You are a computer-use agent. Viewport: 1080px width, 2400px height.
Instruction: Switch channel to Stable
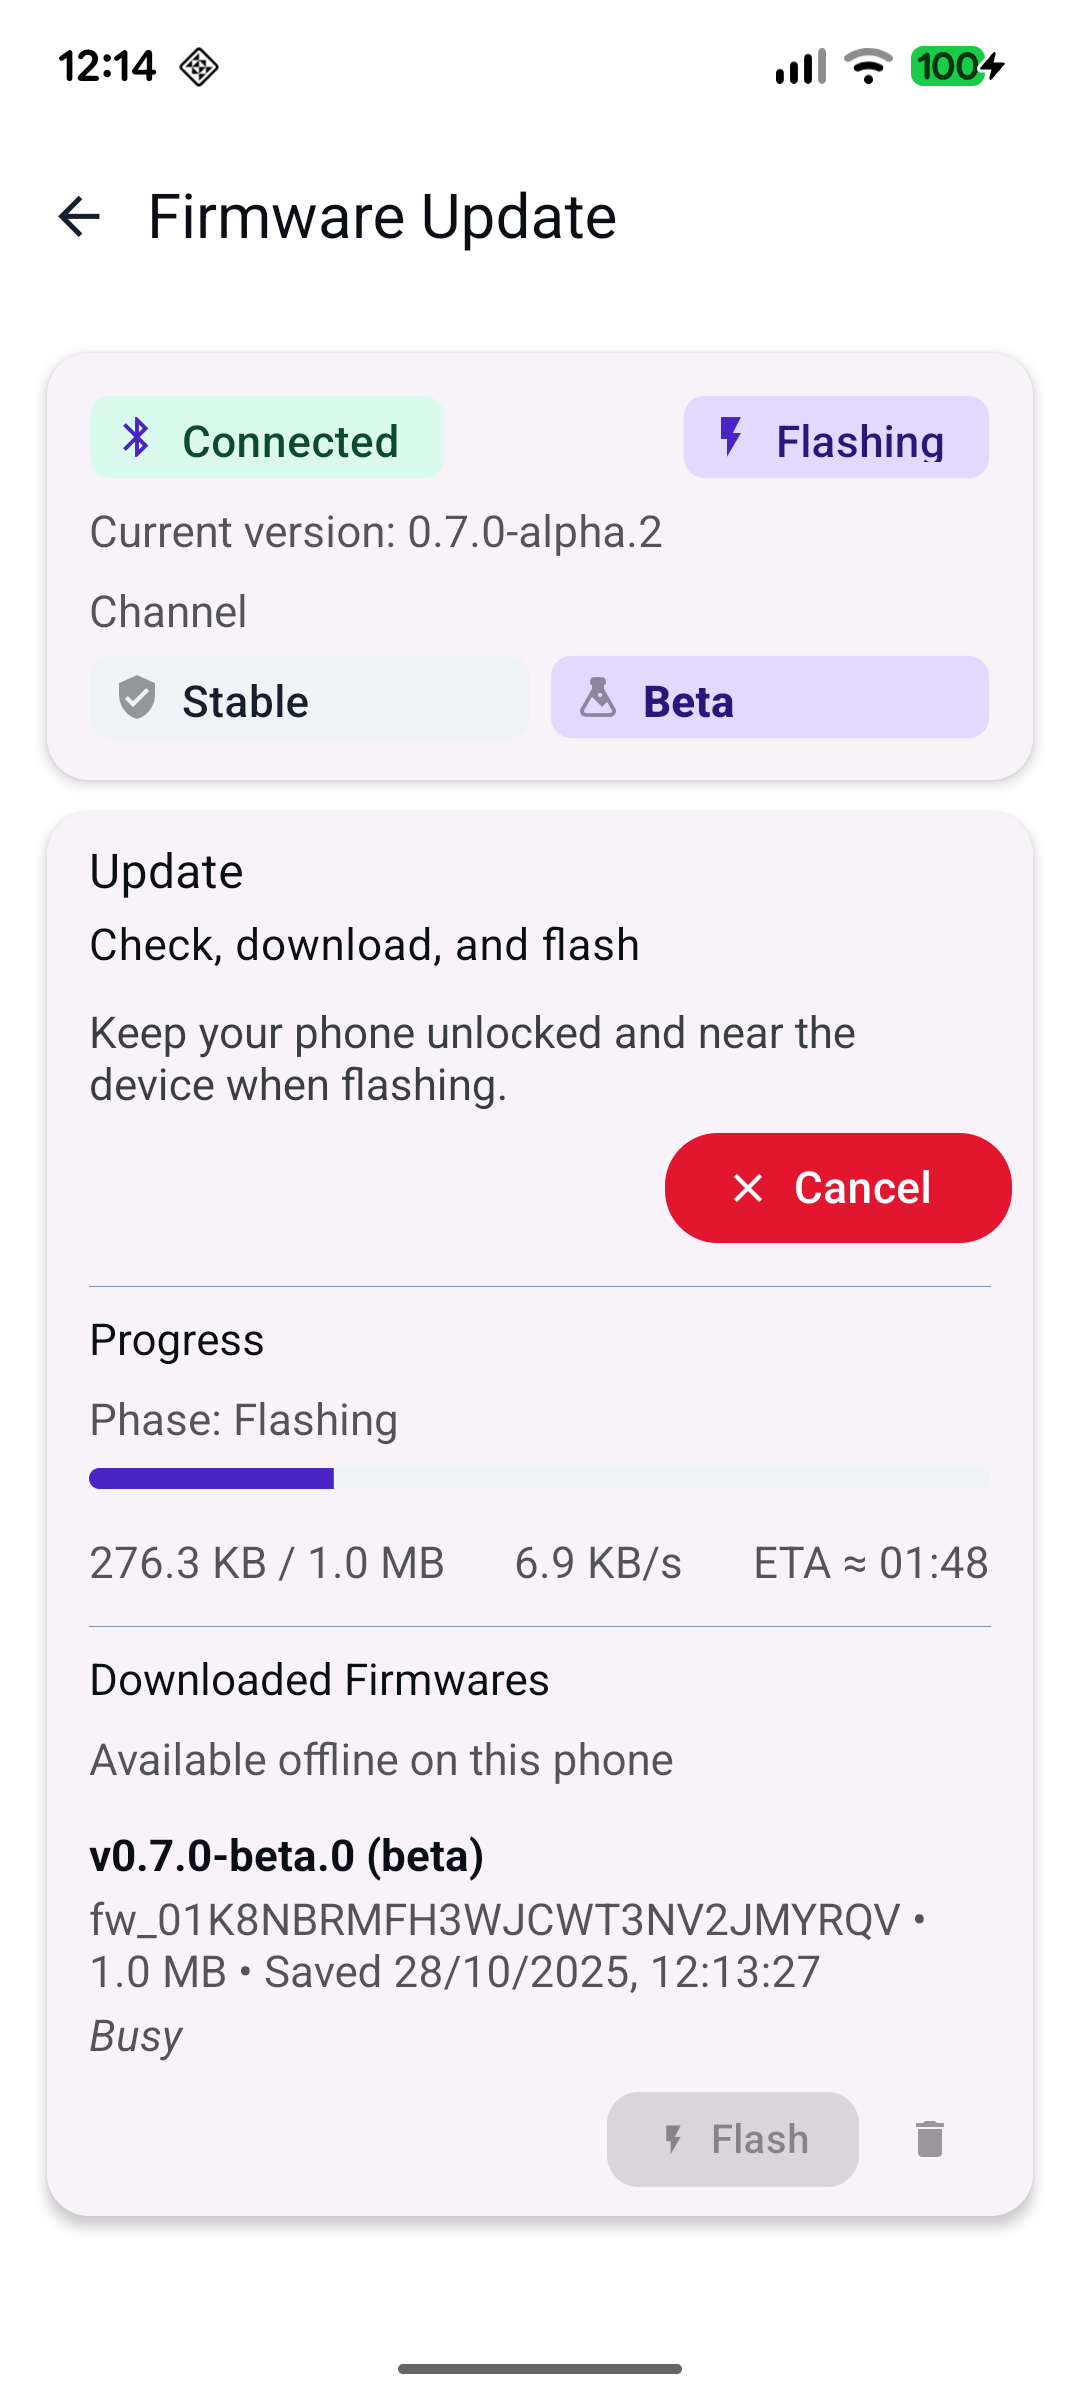309,698
